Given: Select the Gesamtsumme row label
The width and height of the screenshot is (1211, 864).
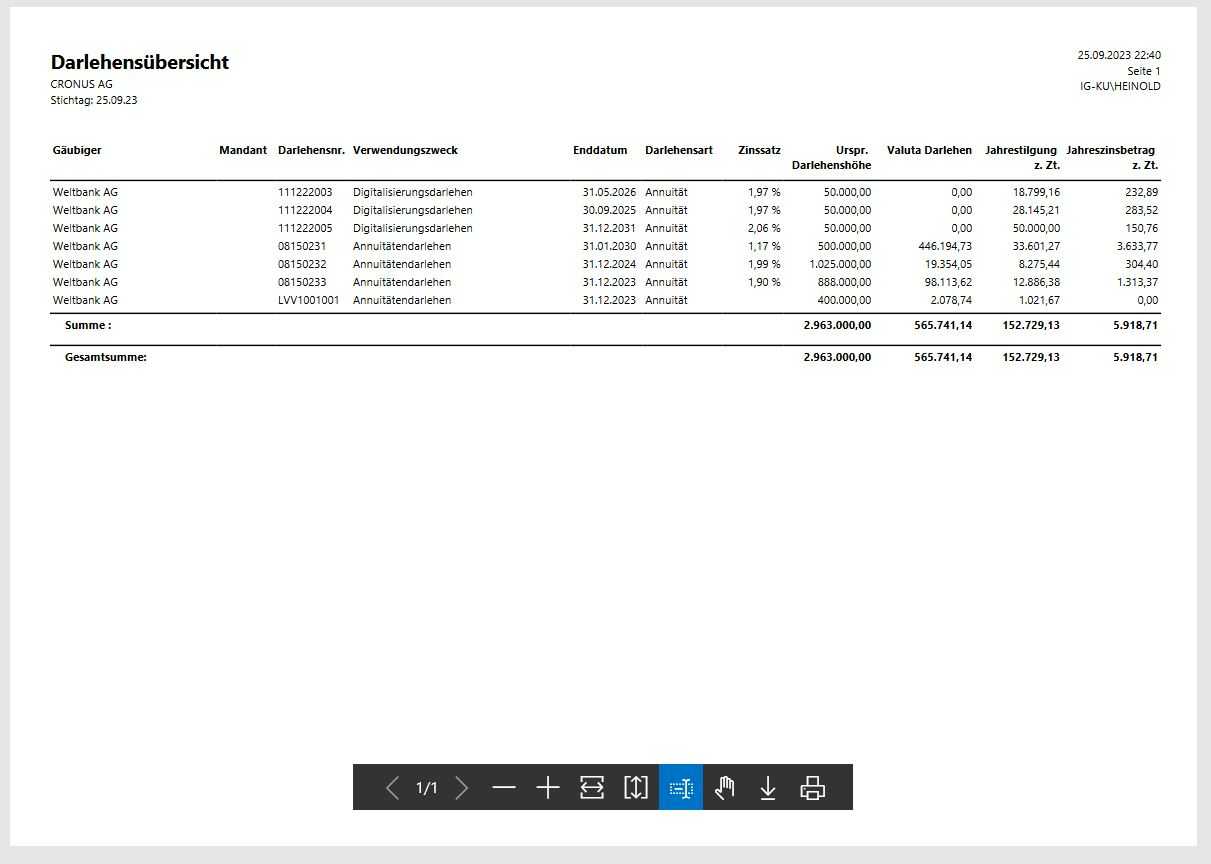Looking at the screenshot, I should point(106,357).
